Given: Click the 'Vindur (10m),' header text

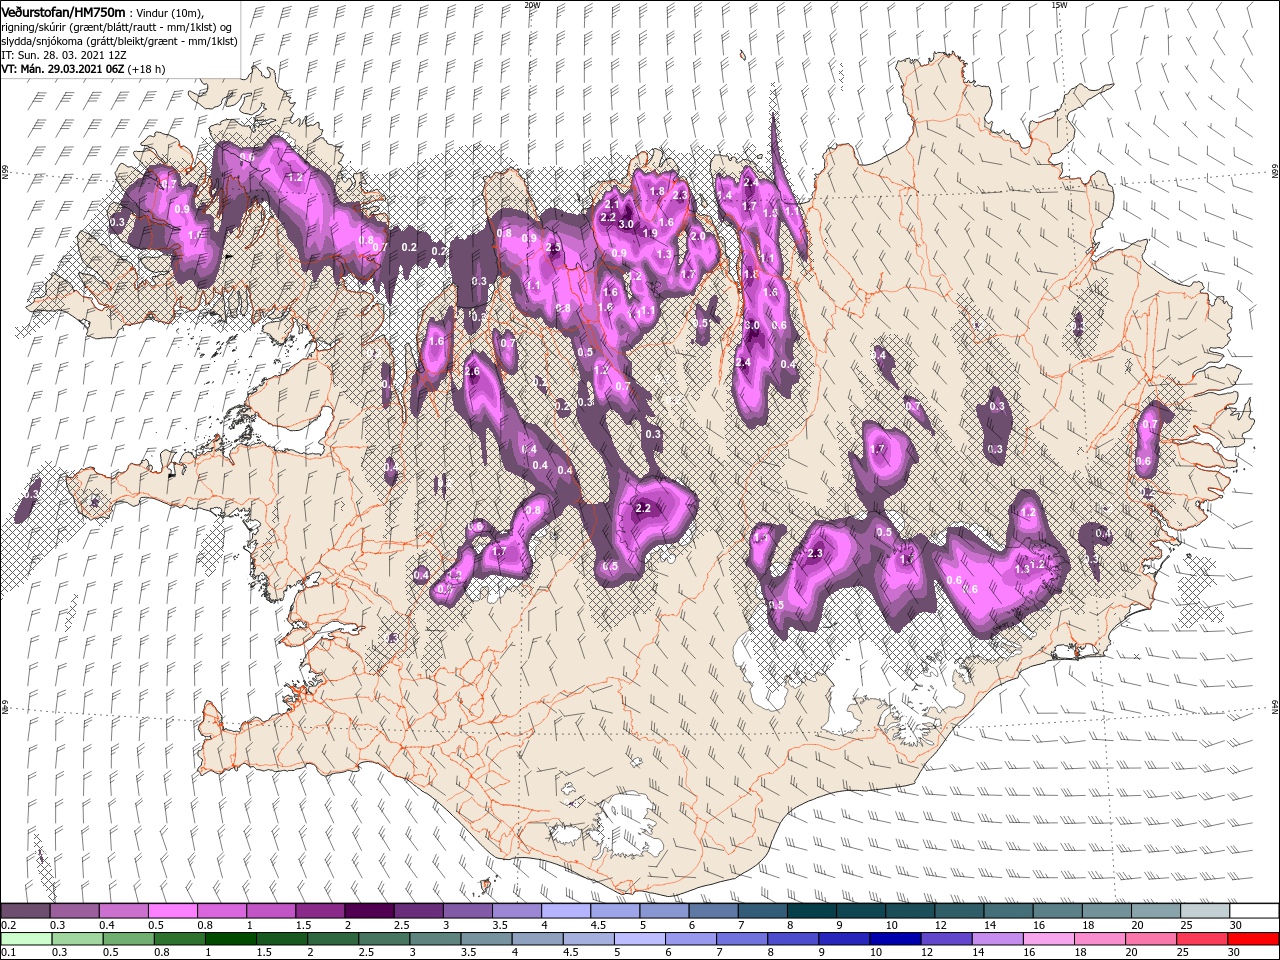Looking at the screenshot, I should point(170,12).
